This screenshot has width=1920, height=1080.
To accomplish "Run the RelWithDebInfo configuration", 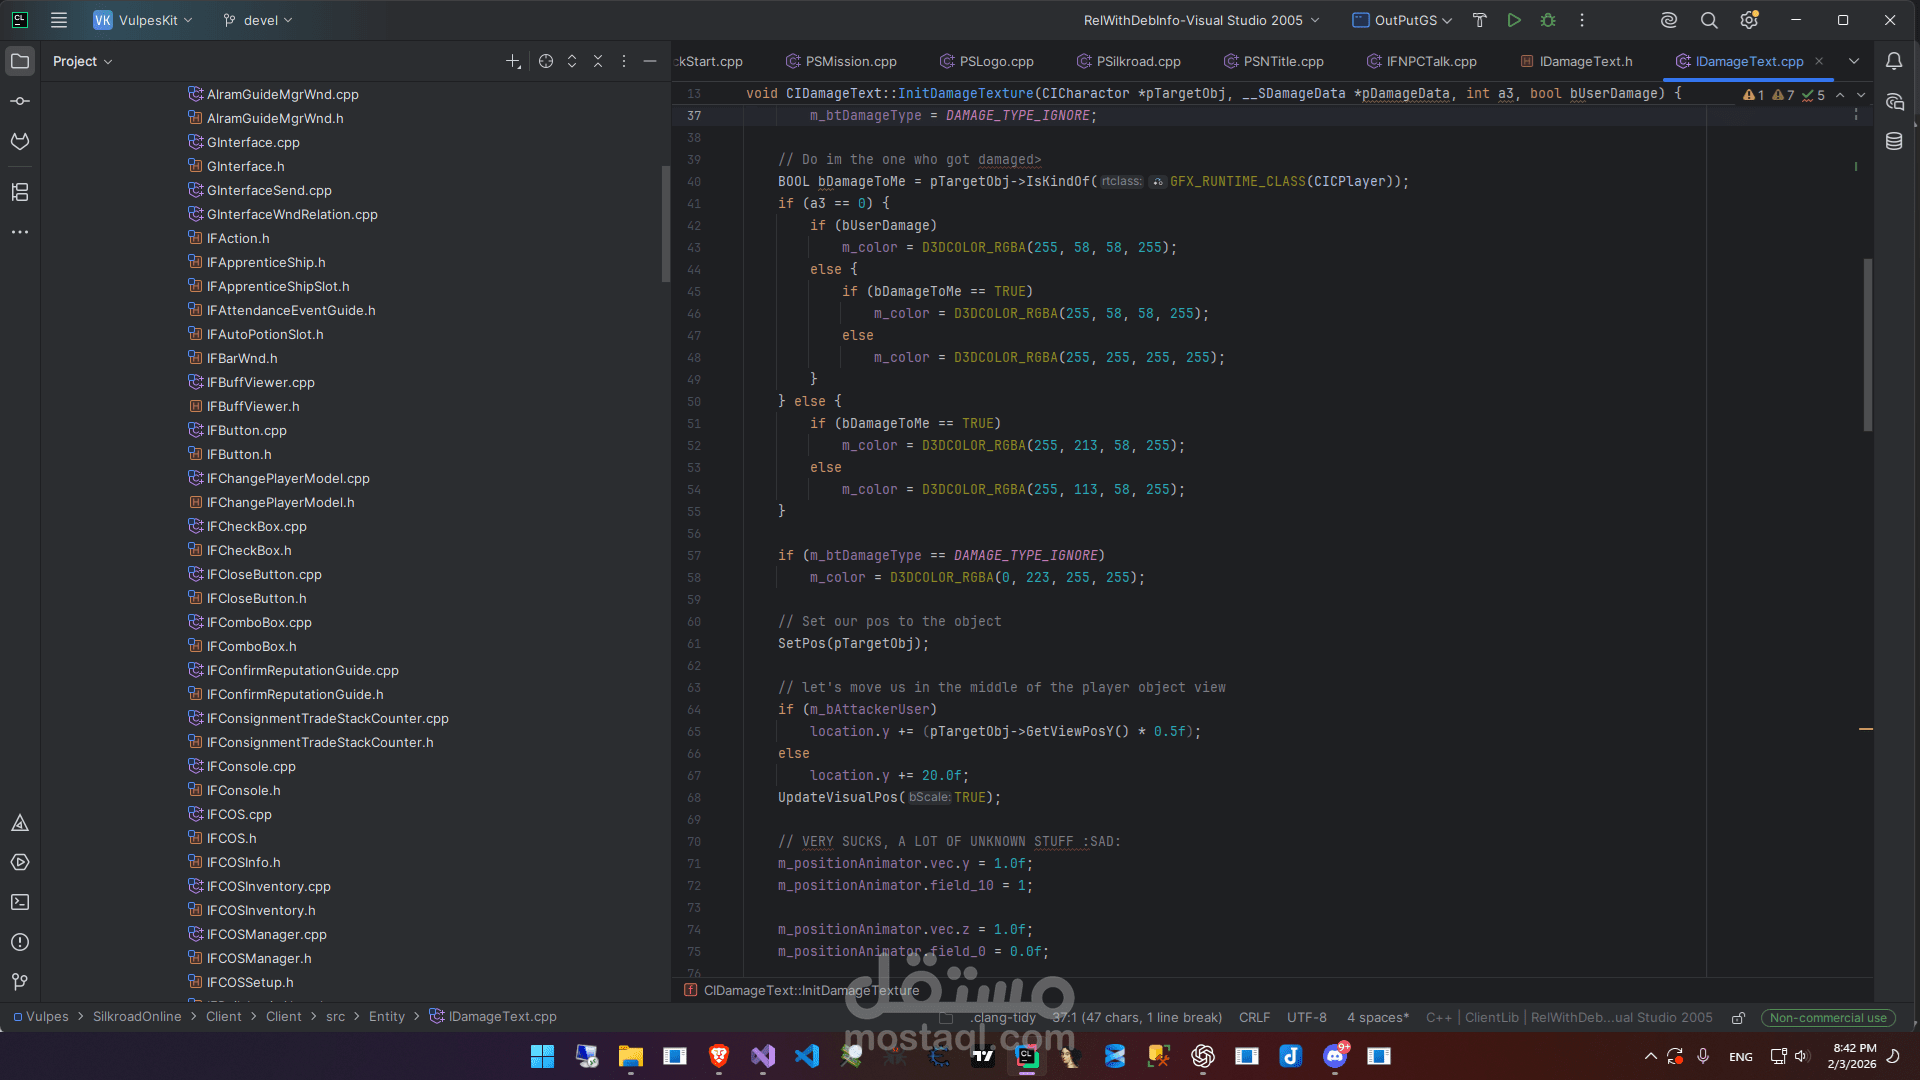I will (x=1513, y=20).
